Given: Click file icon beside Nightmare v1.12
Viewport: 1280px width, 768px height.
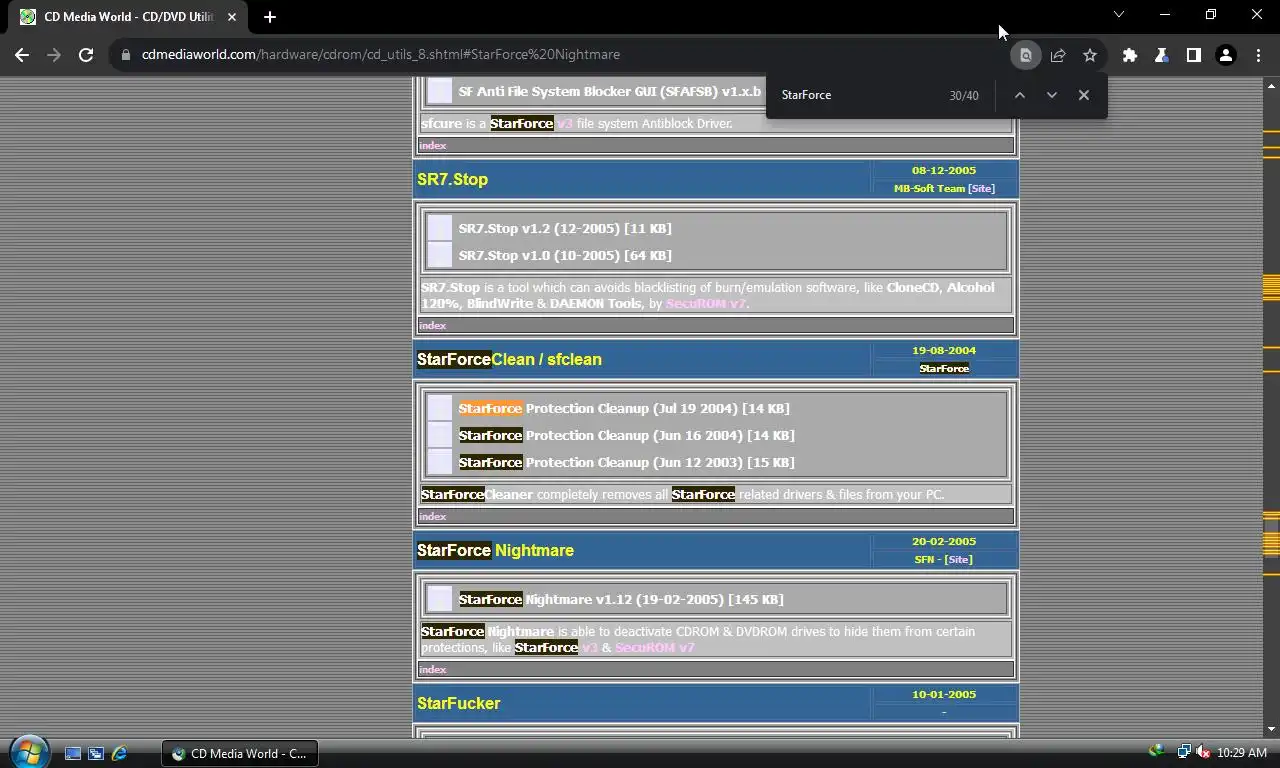Looking at the screenshot, I should click(x=440, y=599).
